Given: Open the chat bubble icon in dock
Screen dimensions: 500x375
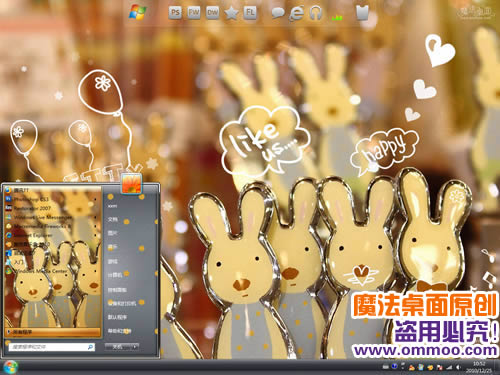Looking at the screenshot, I should tap(278, 13).
